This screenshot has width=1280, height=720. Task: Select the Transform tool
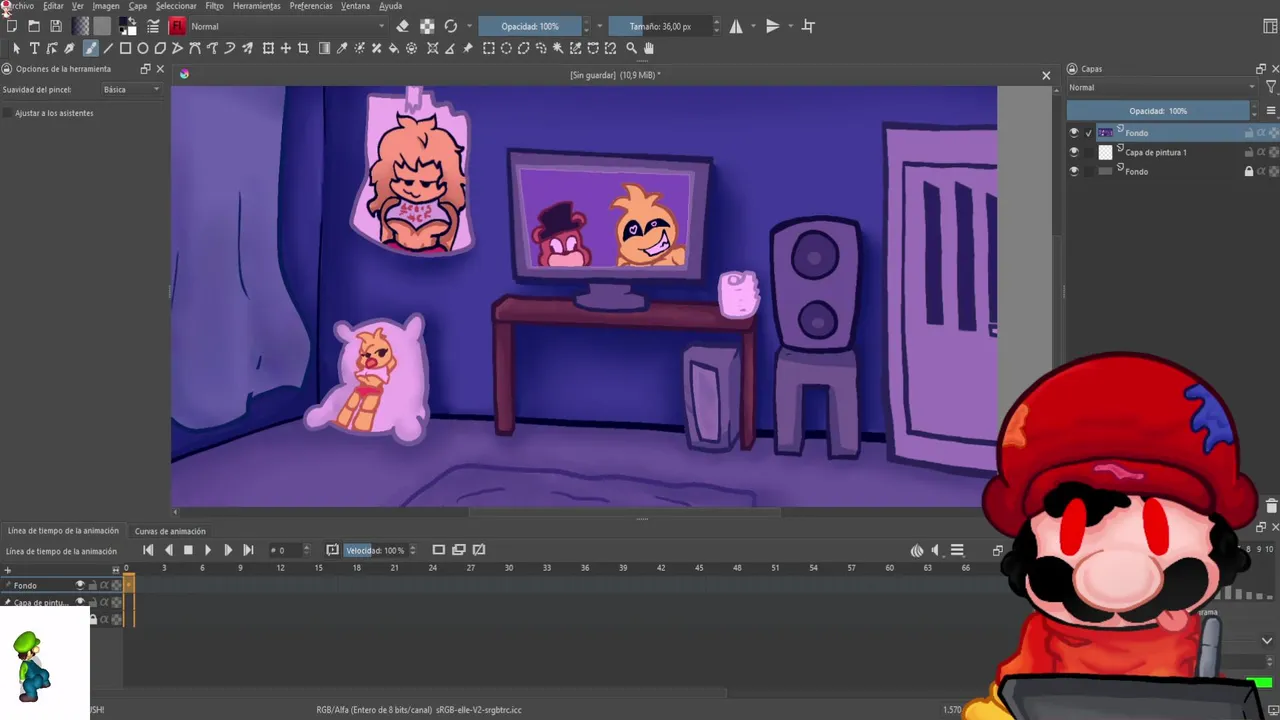tap(268, 48)
